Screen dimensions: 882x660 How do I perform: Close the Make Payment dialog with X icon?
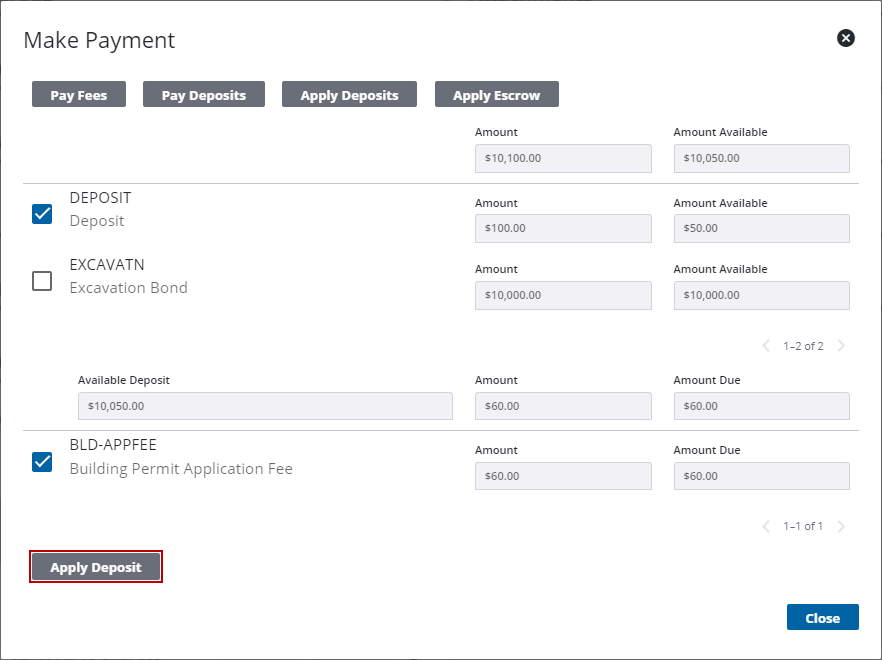pyautogui.click(x=845, y=38)
